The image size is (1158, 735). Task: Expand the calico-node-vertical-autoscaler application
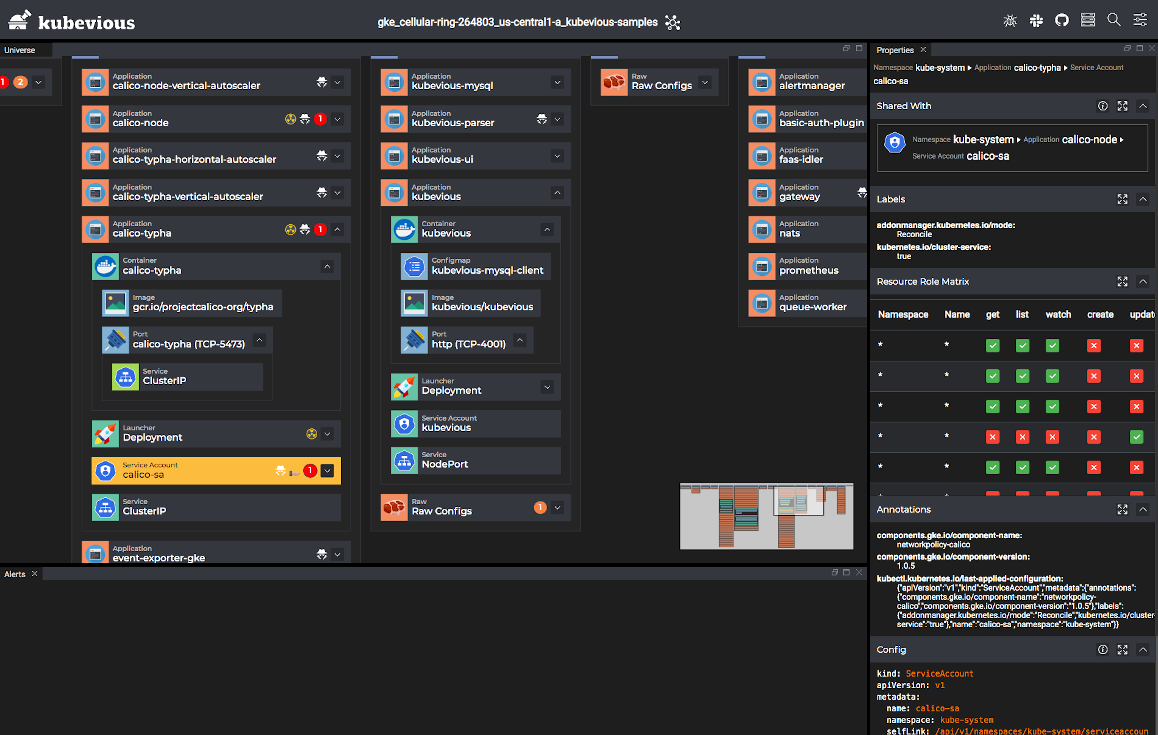338,82
